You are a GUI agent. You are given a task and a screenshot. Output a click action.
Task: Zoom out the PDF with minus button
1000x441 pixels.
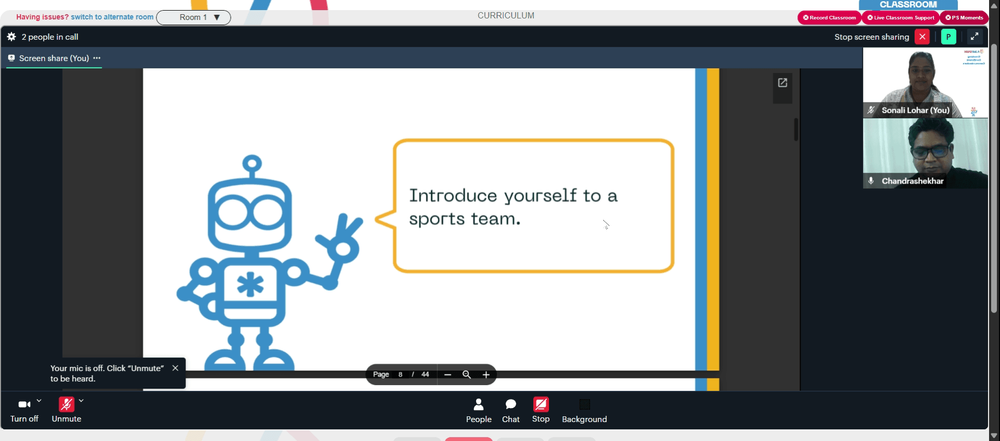[448, 375]
